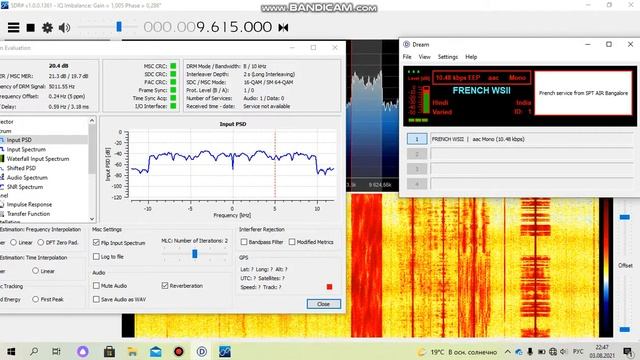Enable Save Audio as WAV checkbox

click(x=96, y=300)
